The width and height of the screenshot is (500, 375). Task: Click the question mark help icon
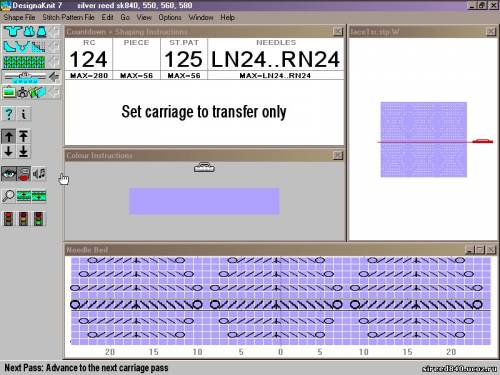(9, 114)
